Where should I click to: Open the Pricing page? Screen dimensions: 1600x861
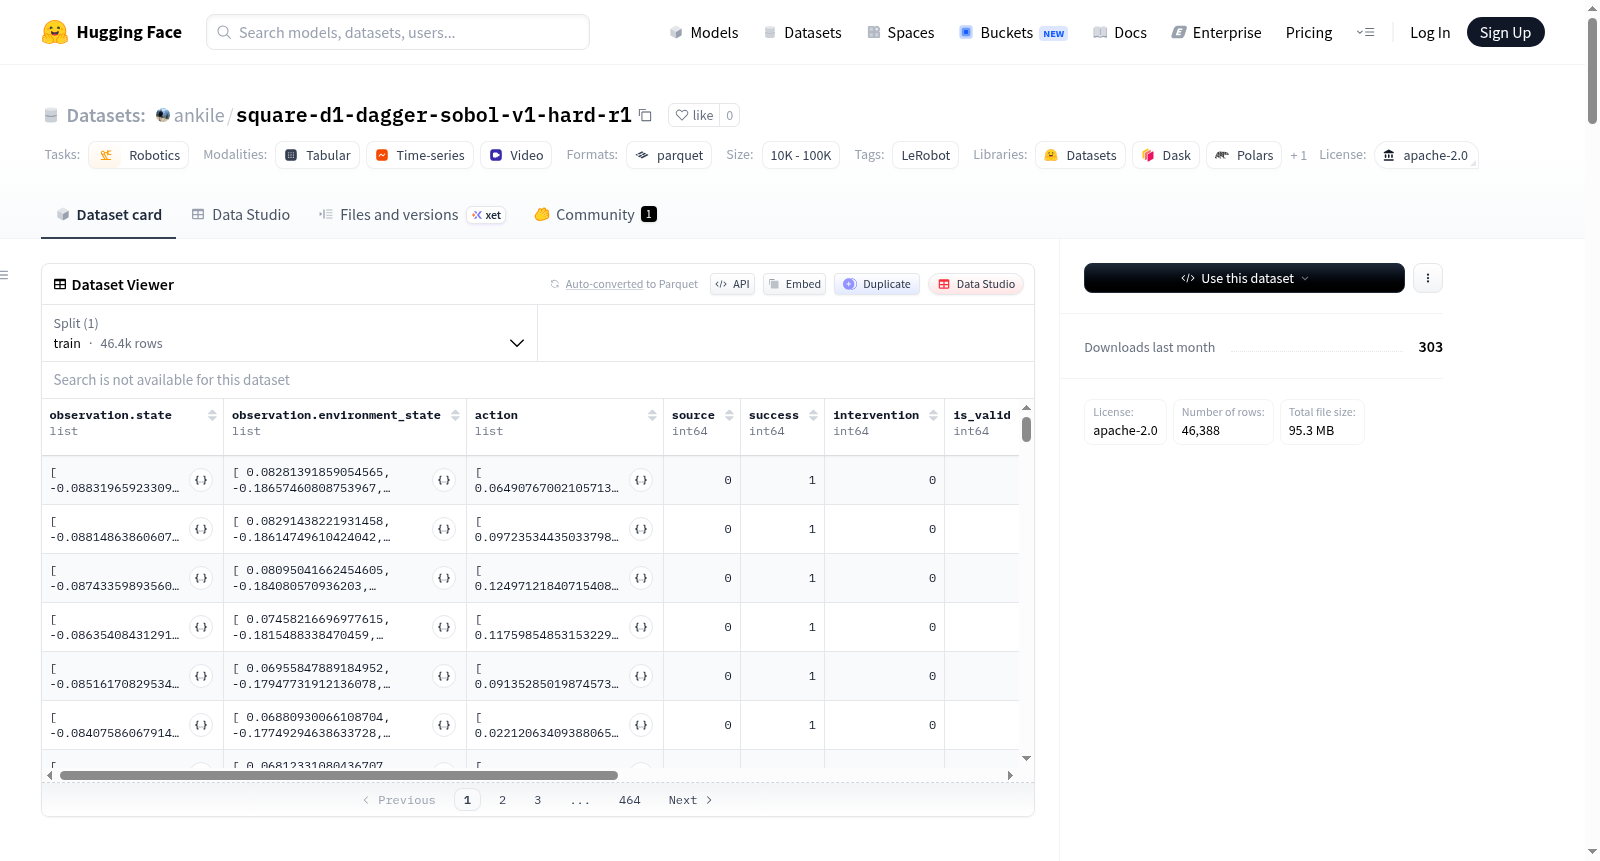pyautogui.click(x=1309, y=32)
